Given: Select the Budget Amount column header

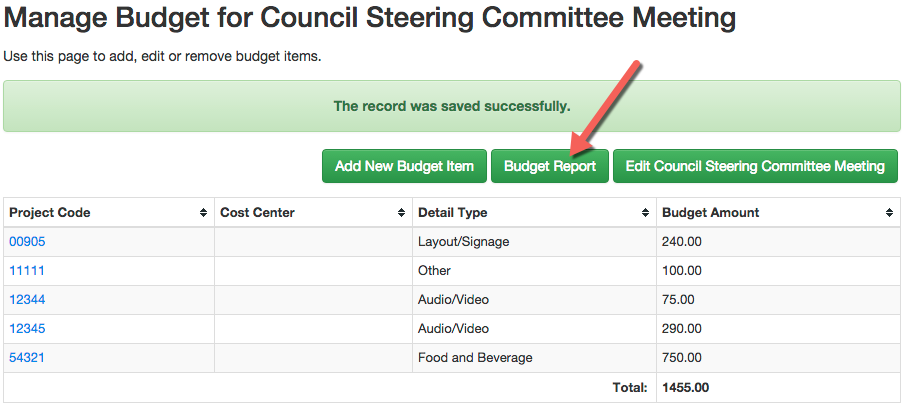Looking at the screenshot, I should pyautogui.click(x=777, y=213).
